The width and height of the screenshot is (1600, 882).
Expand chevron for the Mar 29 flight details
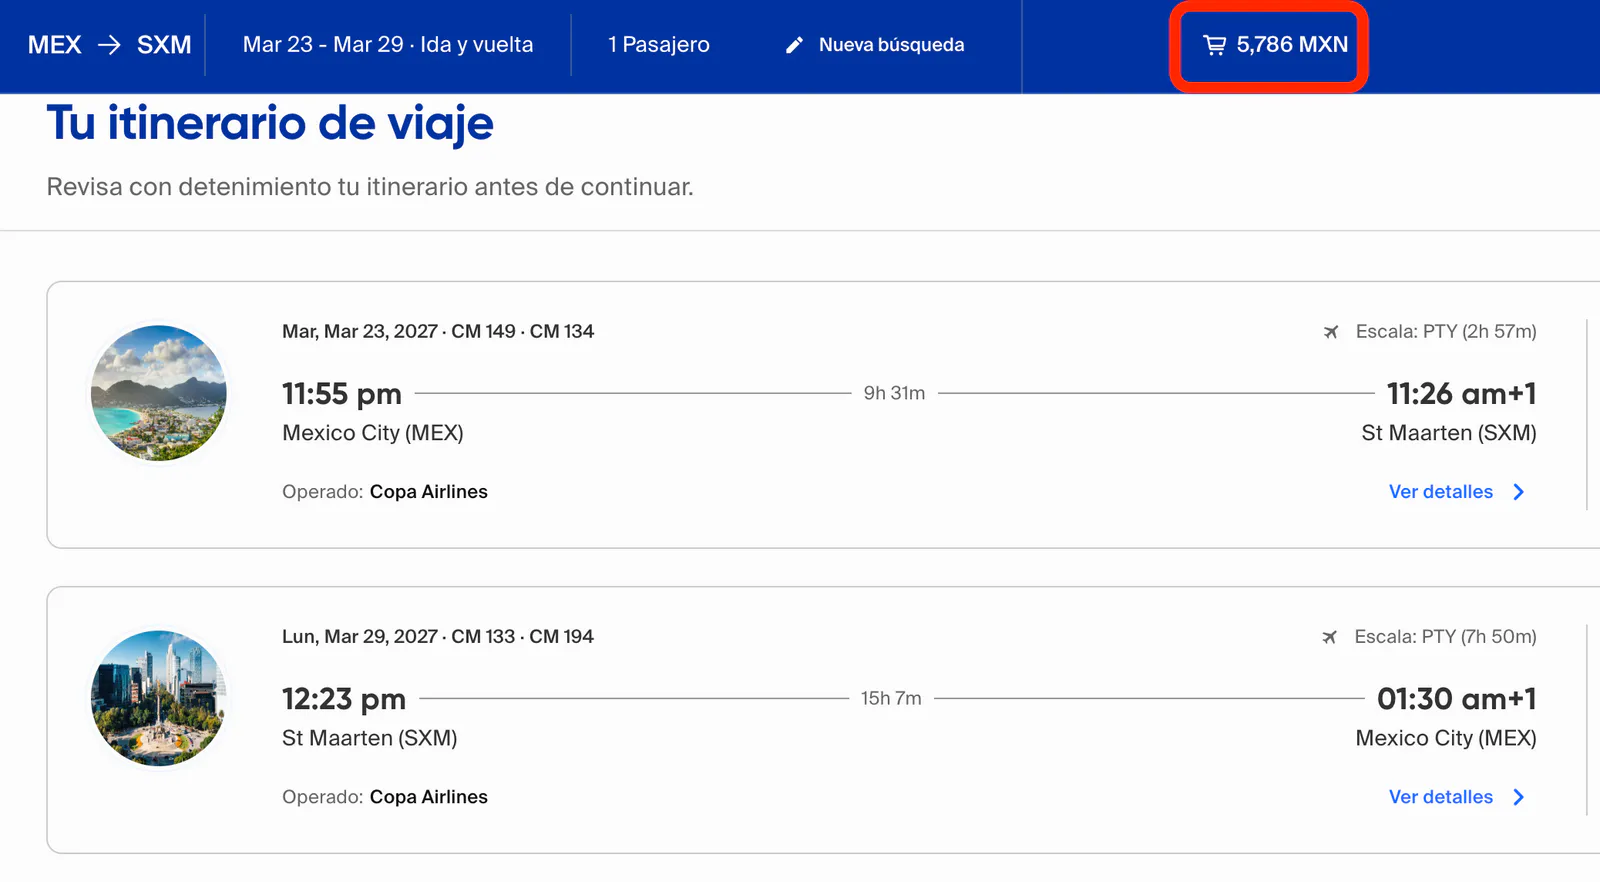coord(1518,797)
